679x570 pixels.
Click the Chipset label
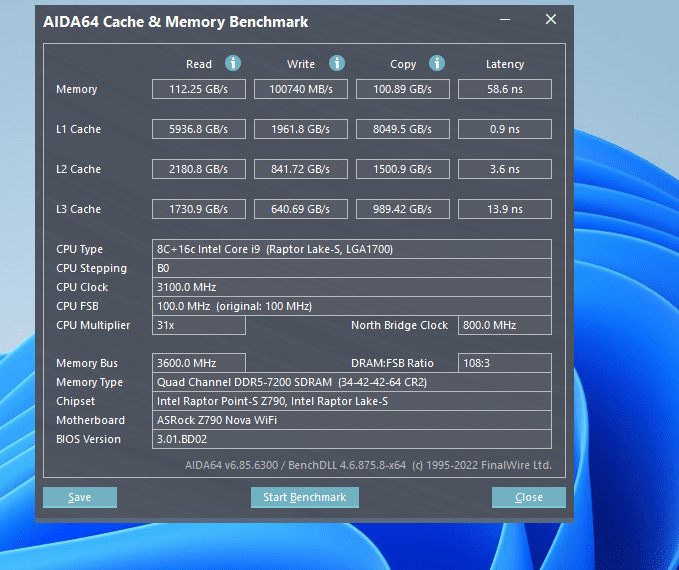pyautogui.click(x=75, y=401)
